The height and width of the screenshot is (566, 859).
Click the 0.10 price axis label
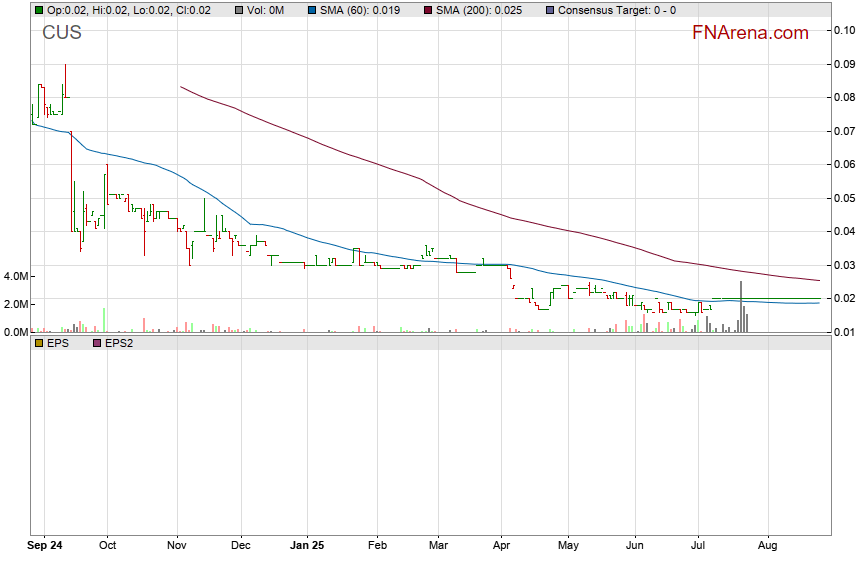click(843, 30)
